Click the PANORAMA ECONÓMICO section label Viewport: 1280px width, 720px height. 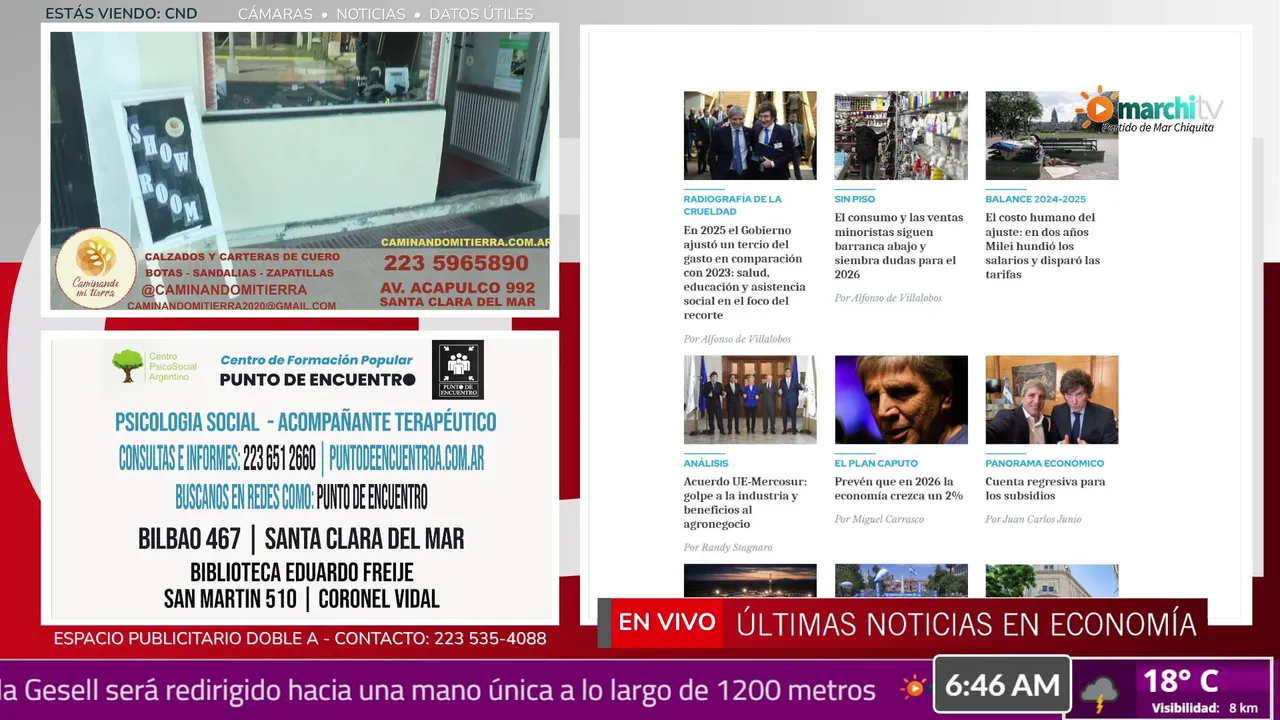1045,463
